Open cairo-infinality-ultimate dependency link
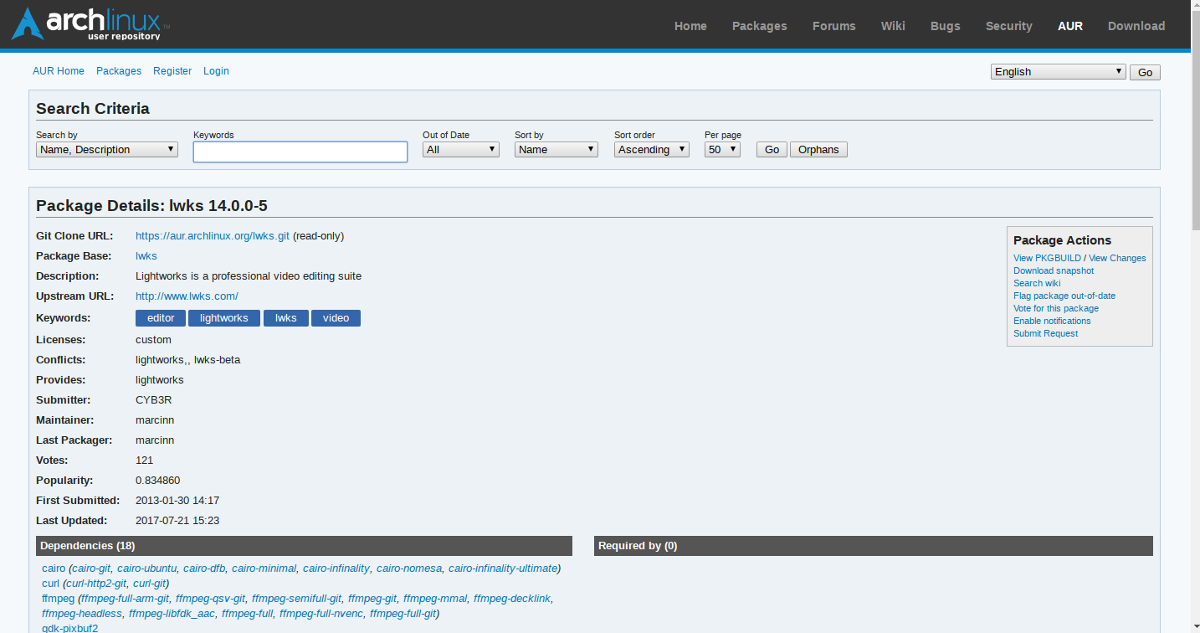The width and height of the screenshot is (1200, 633). 503,568
